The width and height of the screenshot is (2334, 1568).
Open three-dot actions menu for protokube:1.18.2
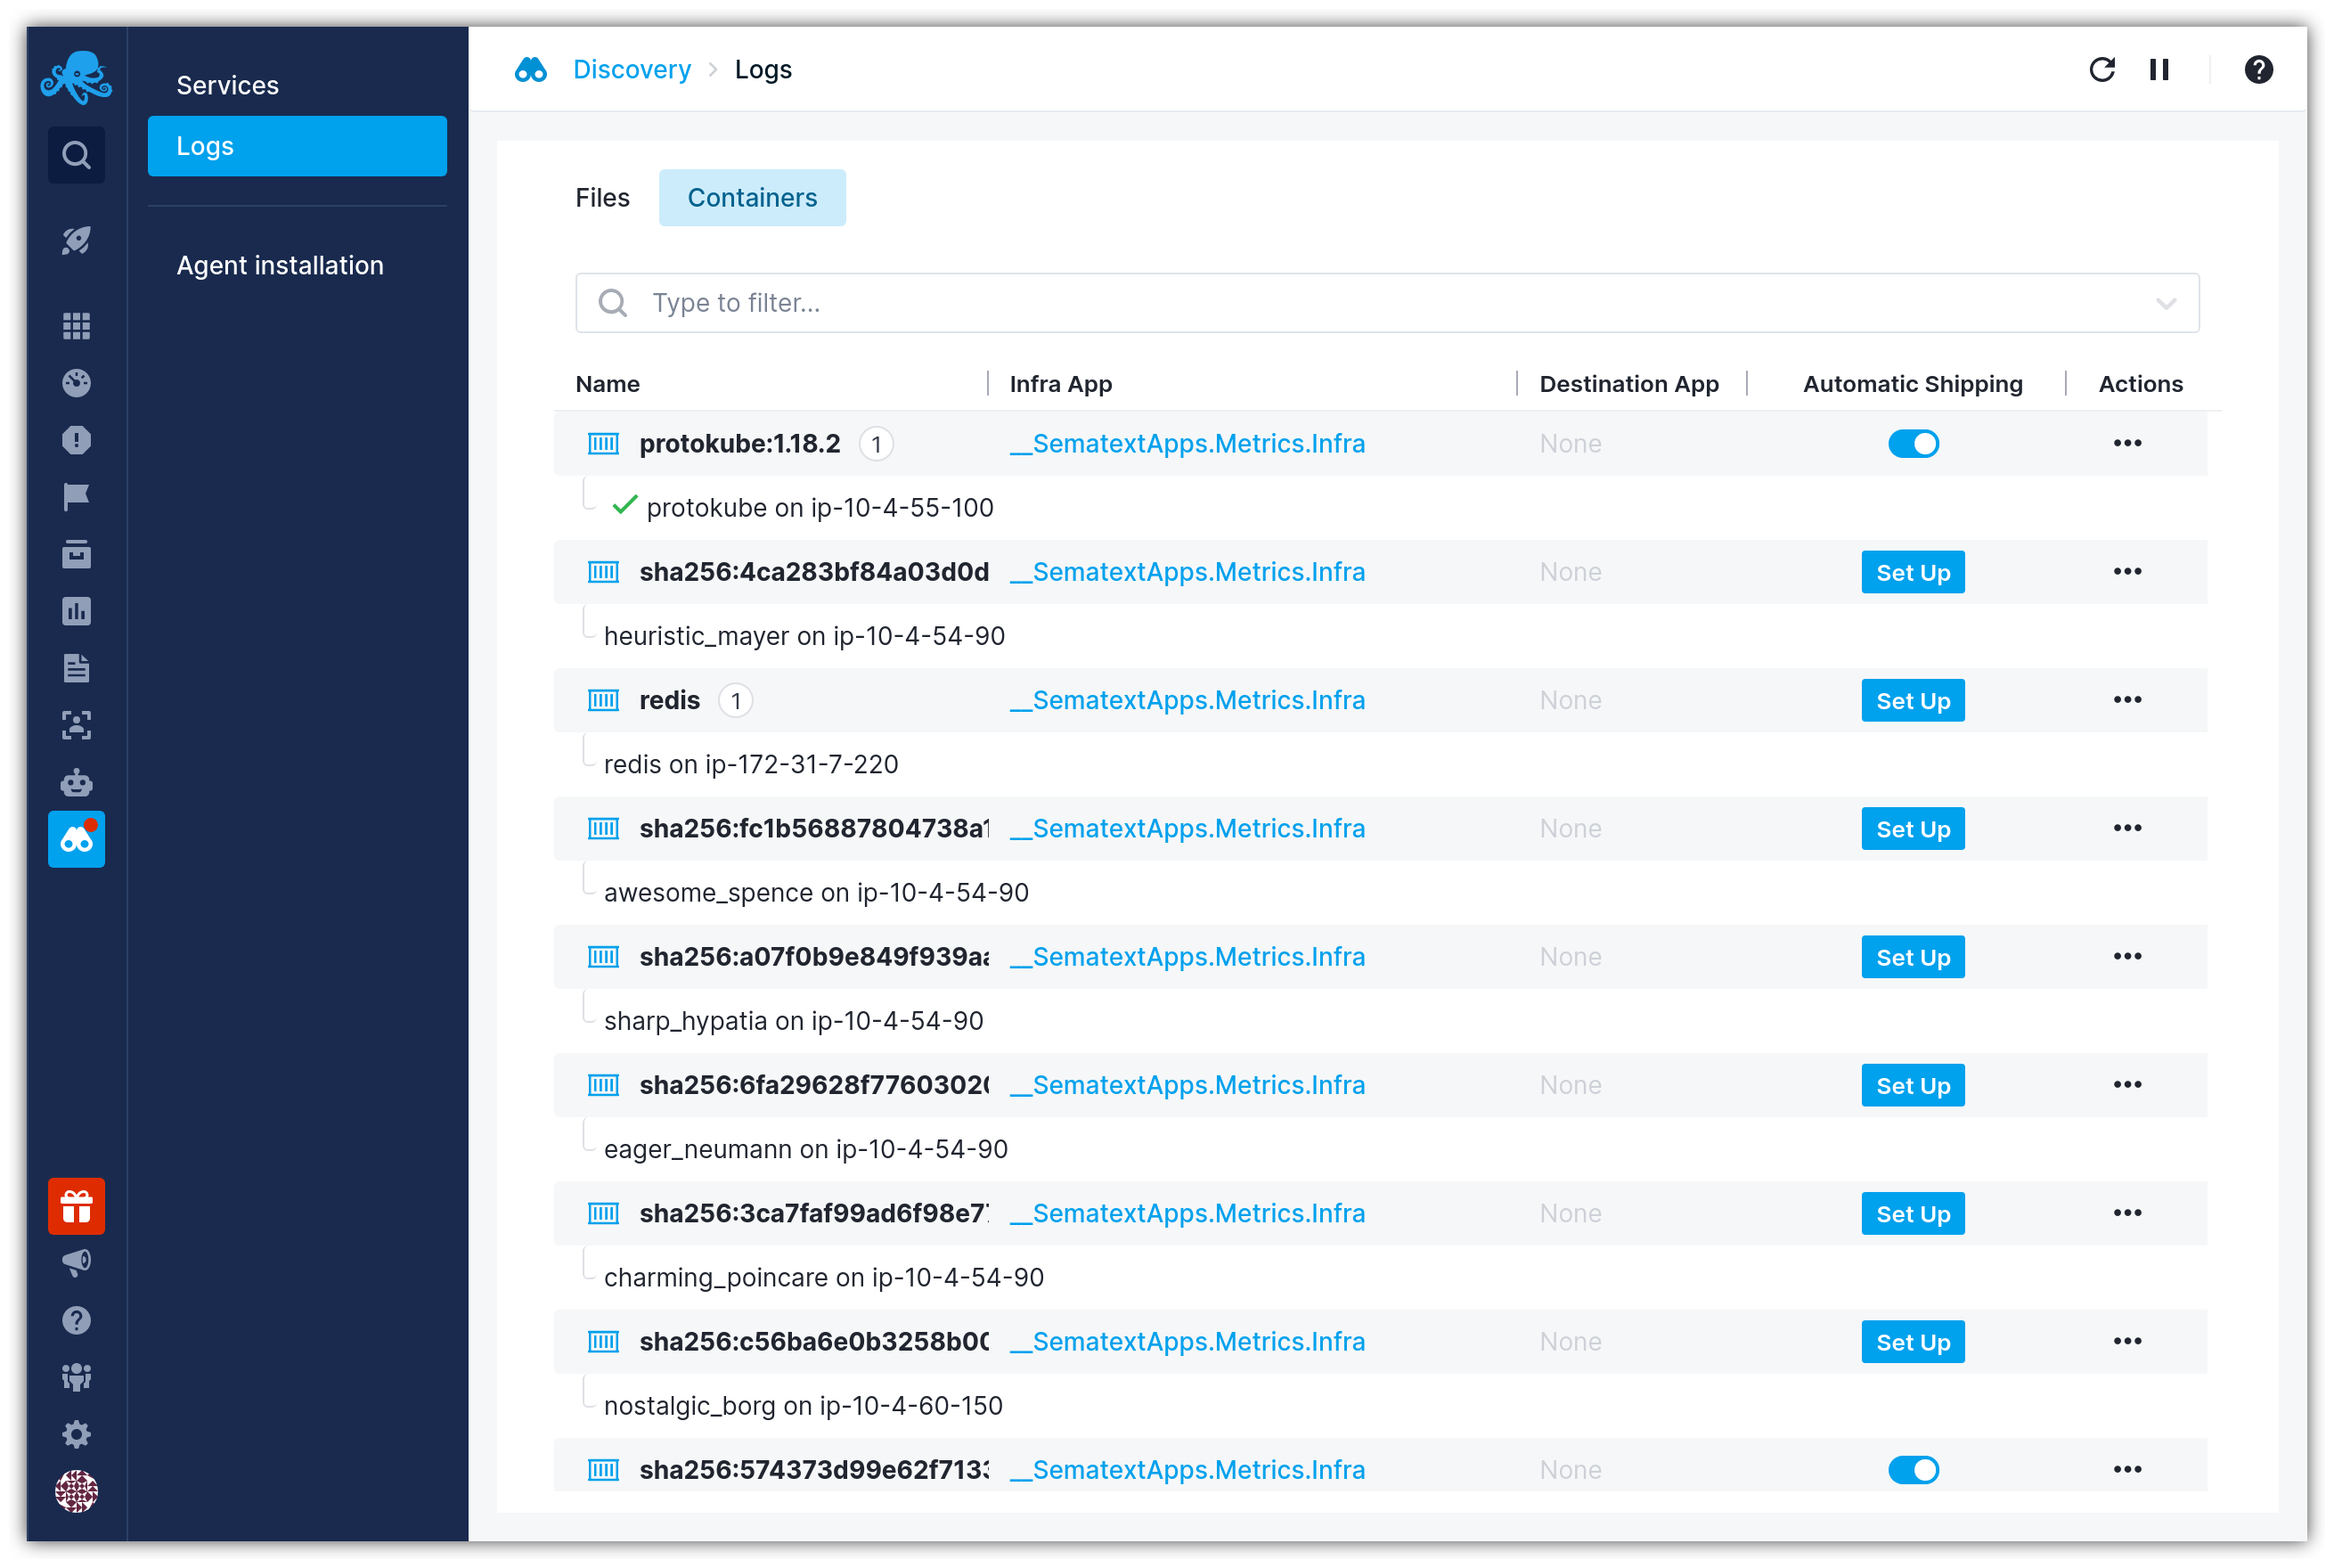[2127, 443]
